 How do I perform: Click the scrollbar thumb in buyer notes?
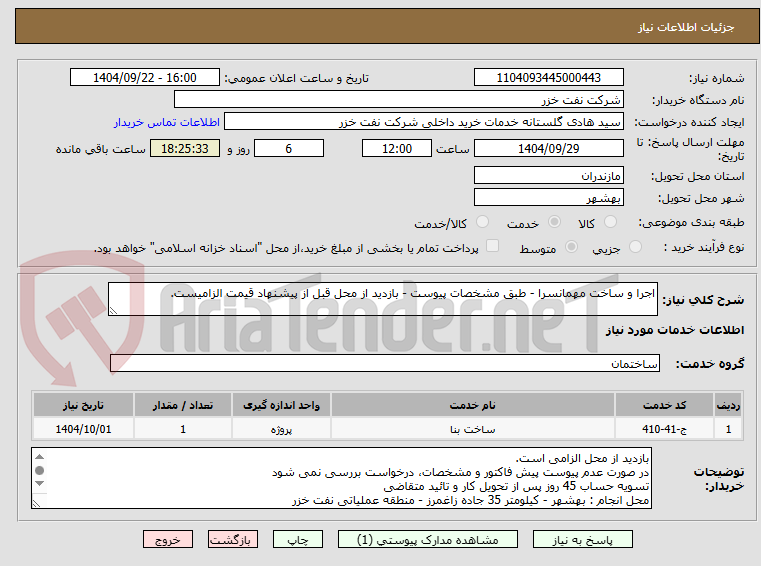pos(40,470)
